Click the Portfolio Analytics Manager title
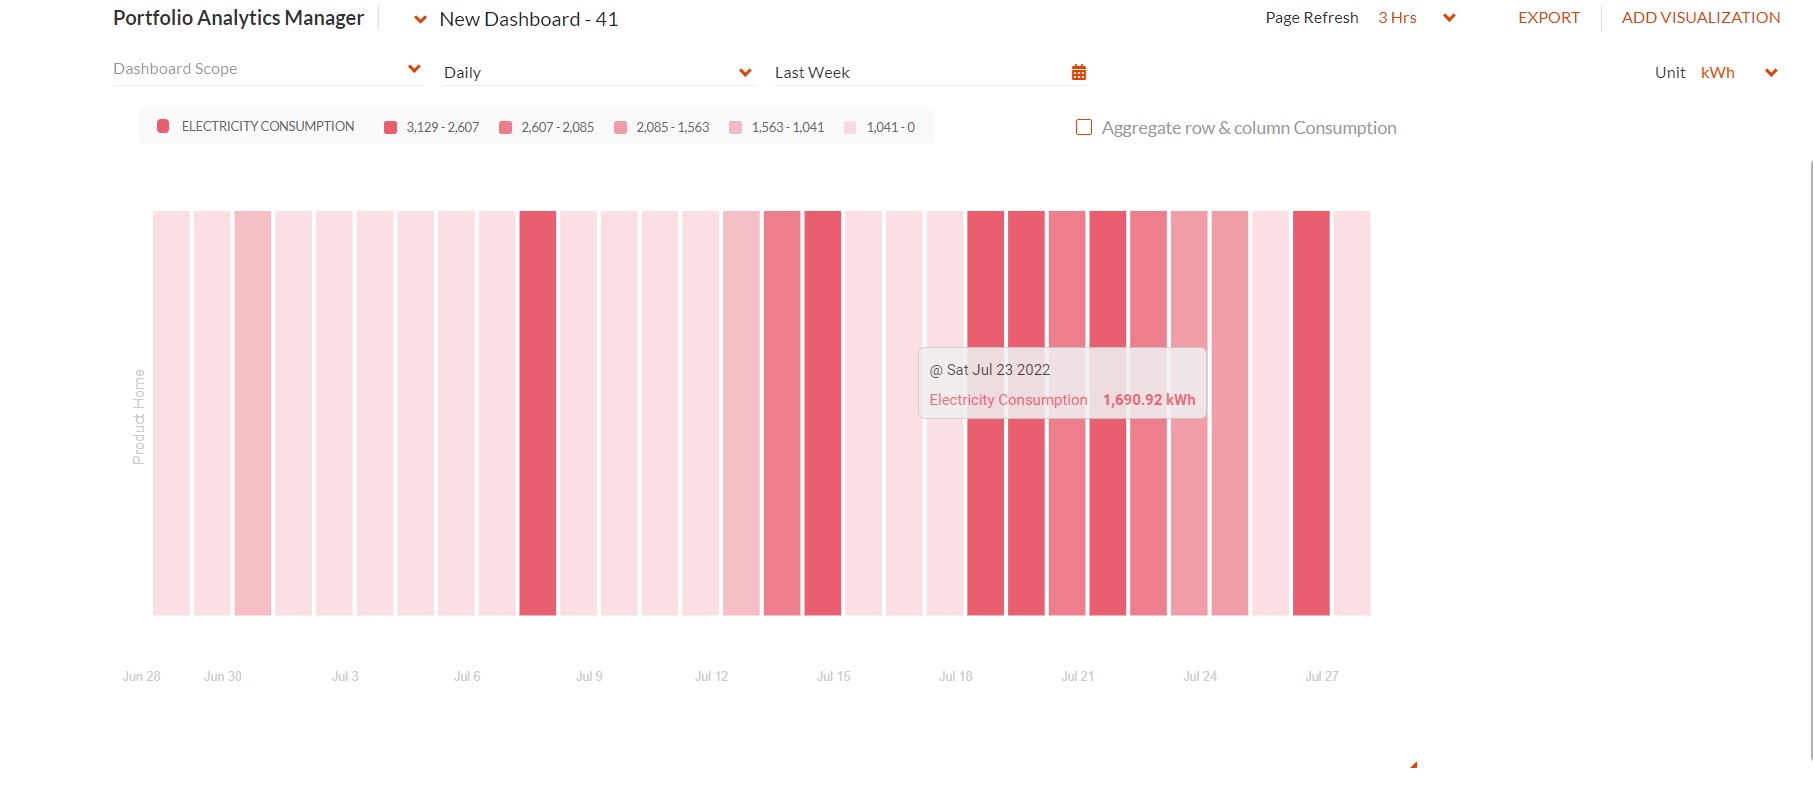1813x791 pixels. 238,18
